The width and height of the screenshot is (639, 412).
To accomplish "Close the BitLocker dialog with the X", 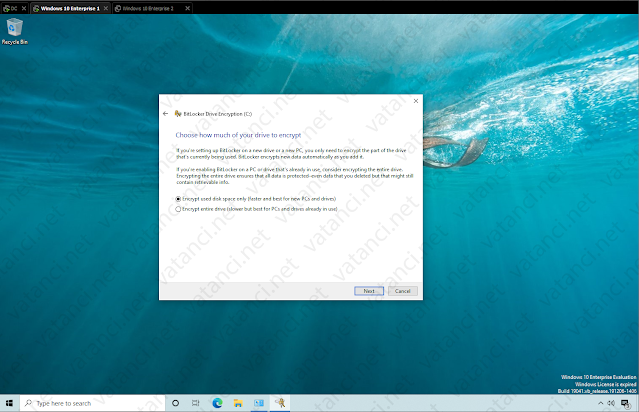I will coord(416,101).
